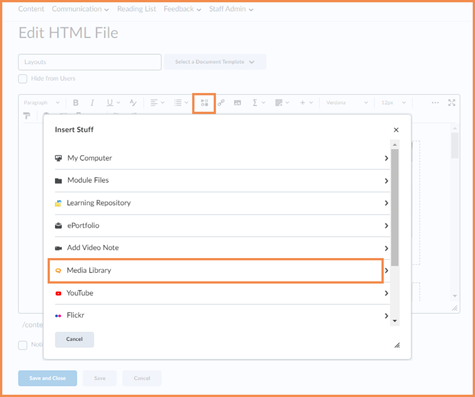Image resolution: width=475 pixels, height=397 pixels.
Task: Click the Underline formatting icon
Action: click(110, 103)
